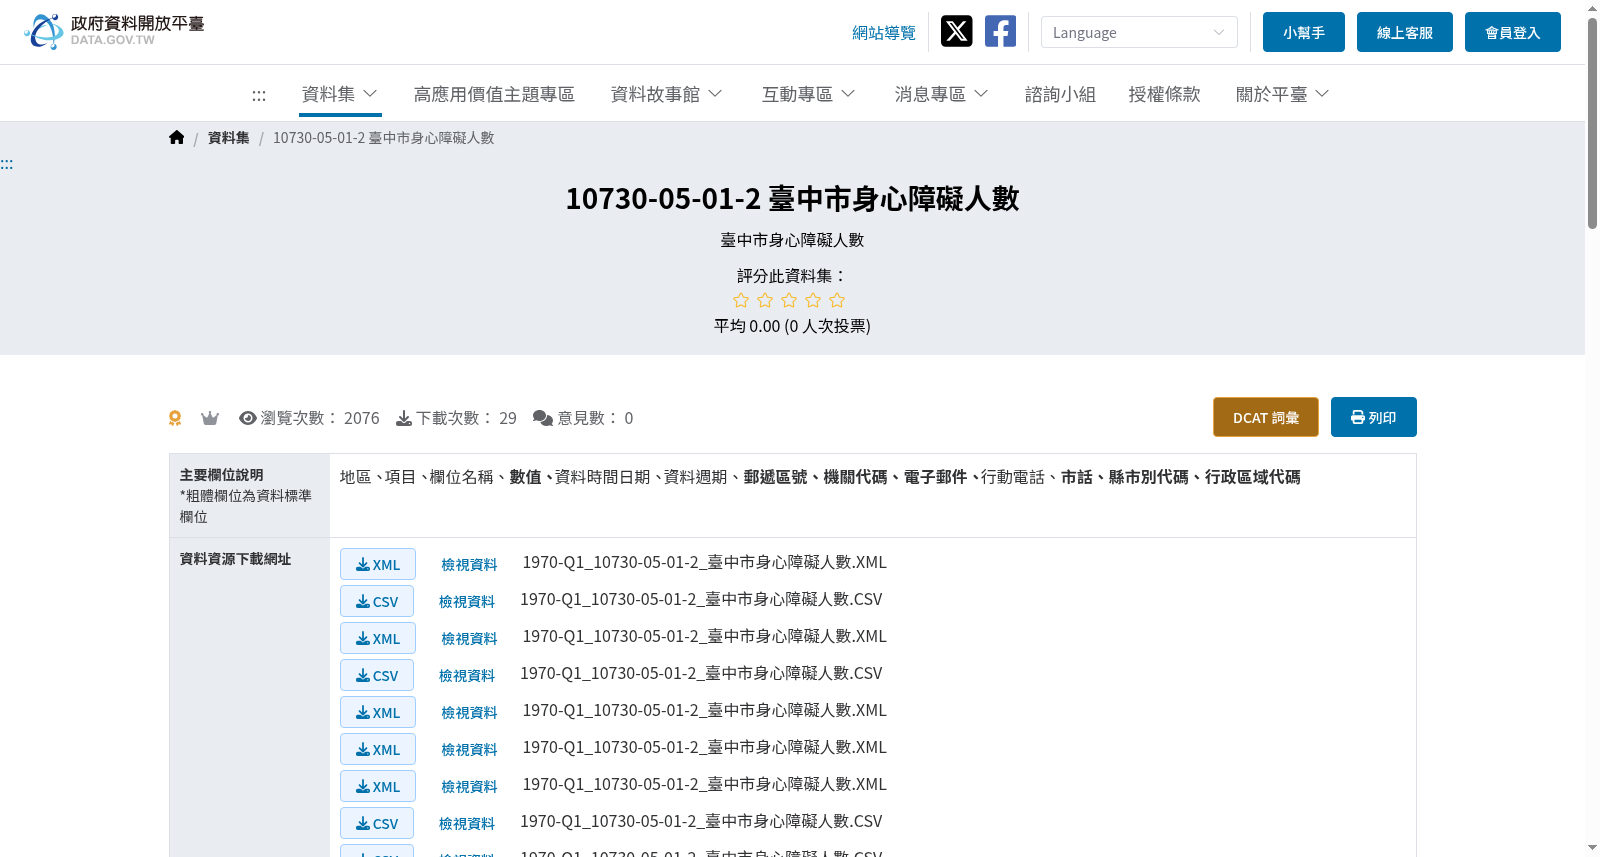Click 資料集 in the breadcrumb
1600x857 pixels.
[x=229, y=138]
